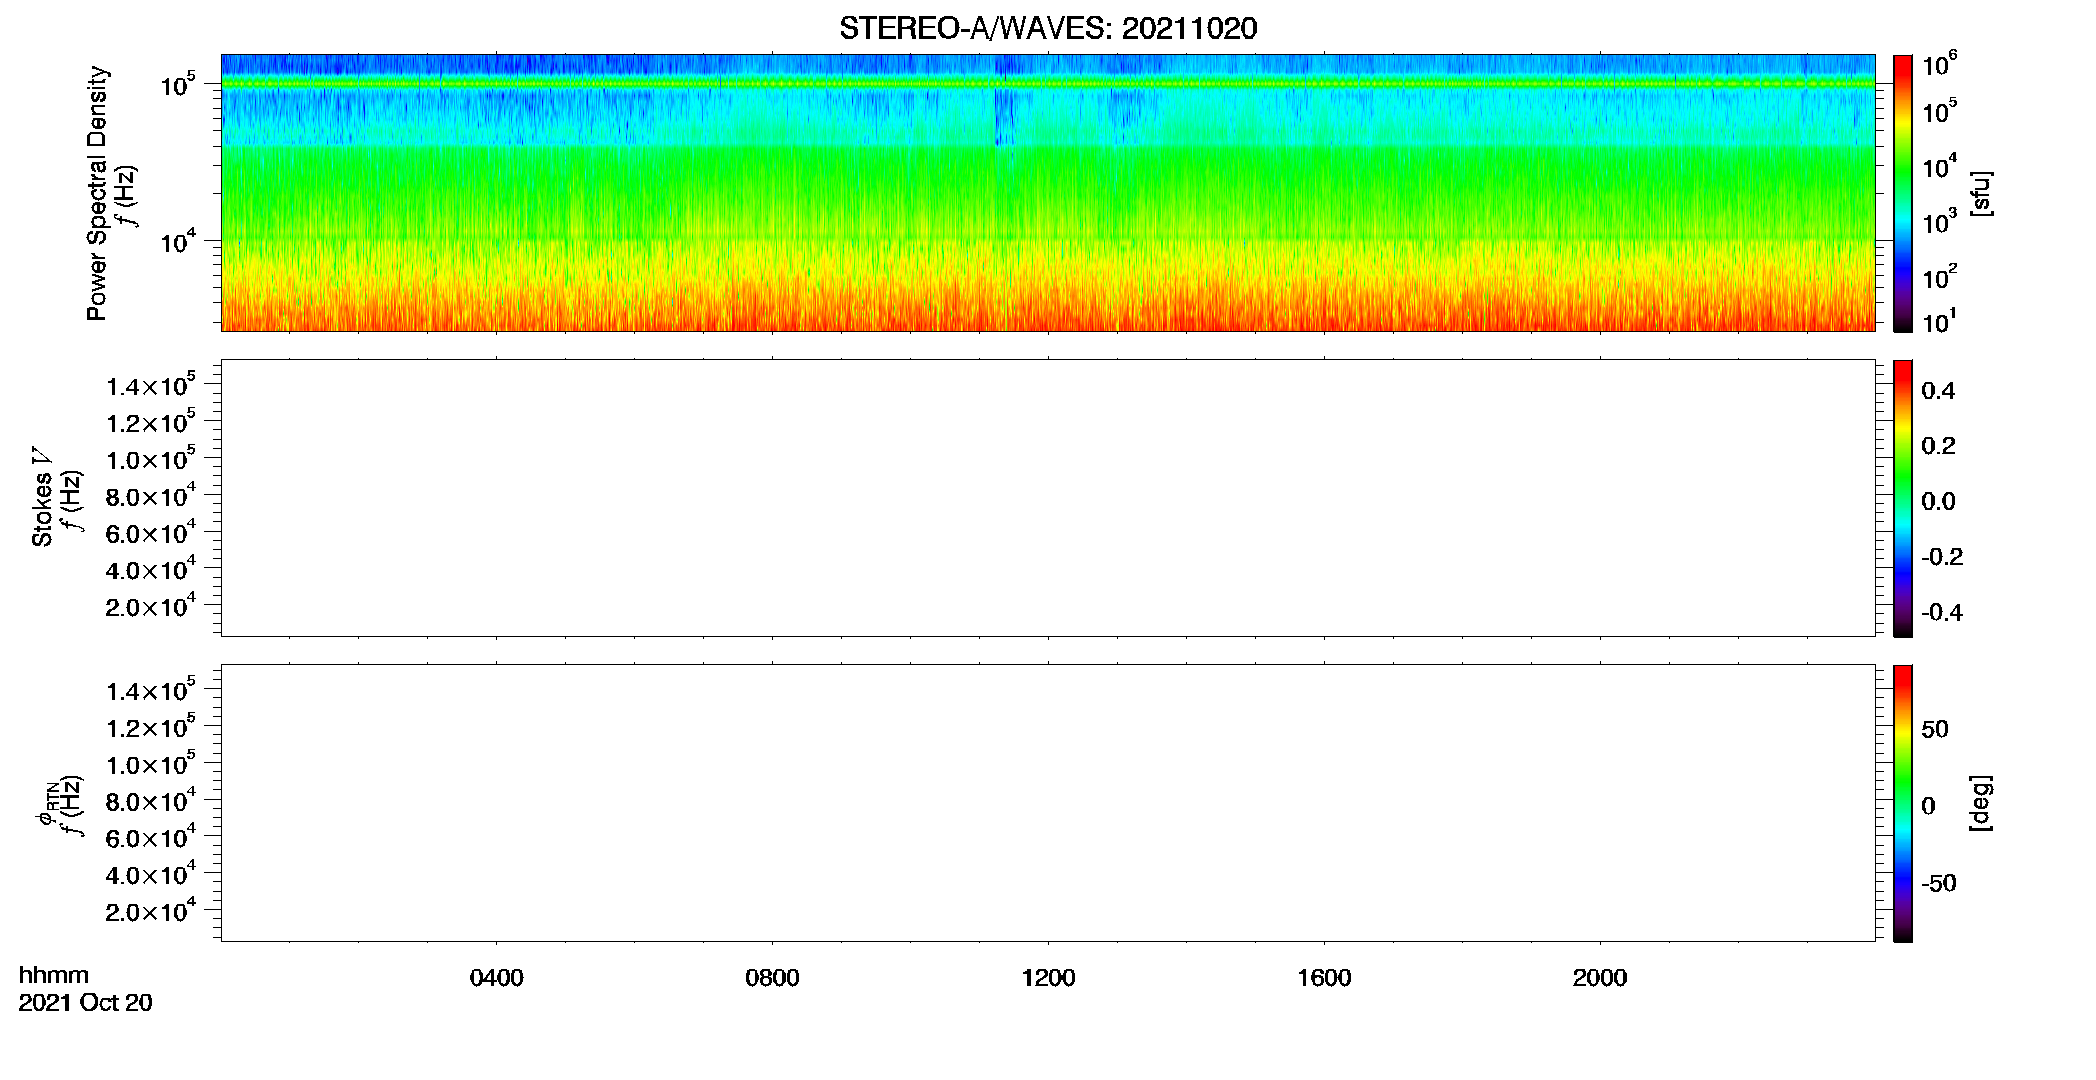Select the 2000 time axis label

point(1600,978)
